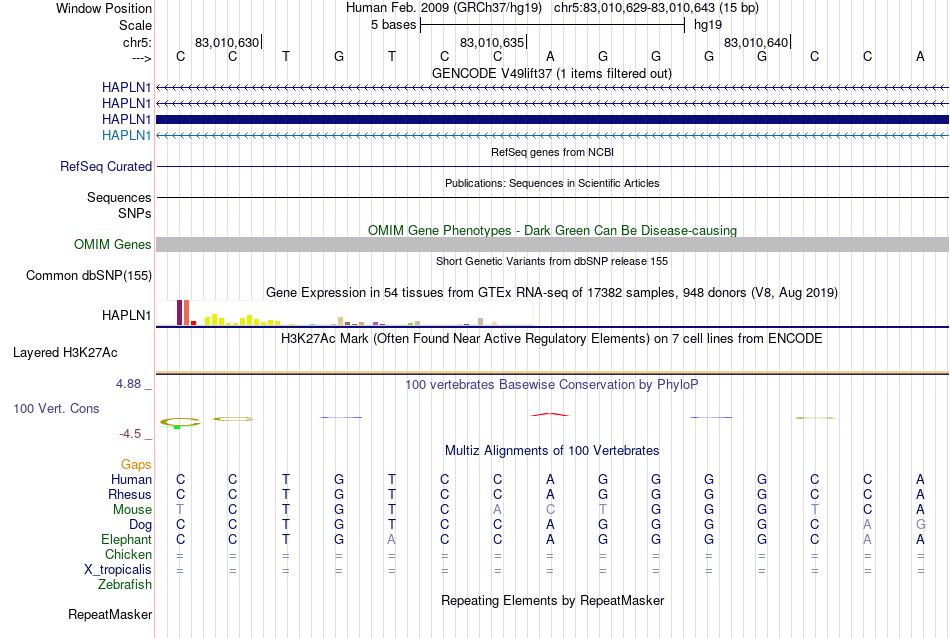Click Multiz Alignments of 100 Vertebrates title

click(x=552, y=450)
